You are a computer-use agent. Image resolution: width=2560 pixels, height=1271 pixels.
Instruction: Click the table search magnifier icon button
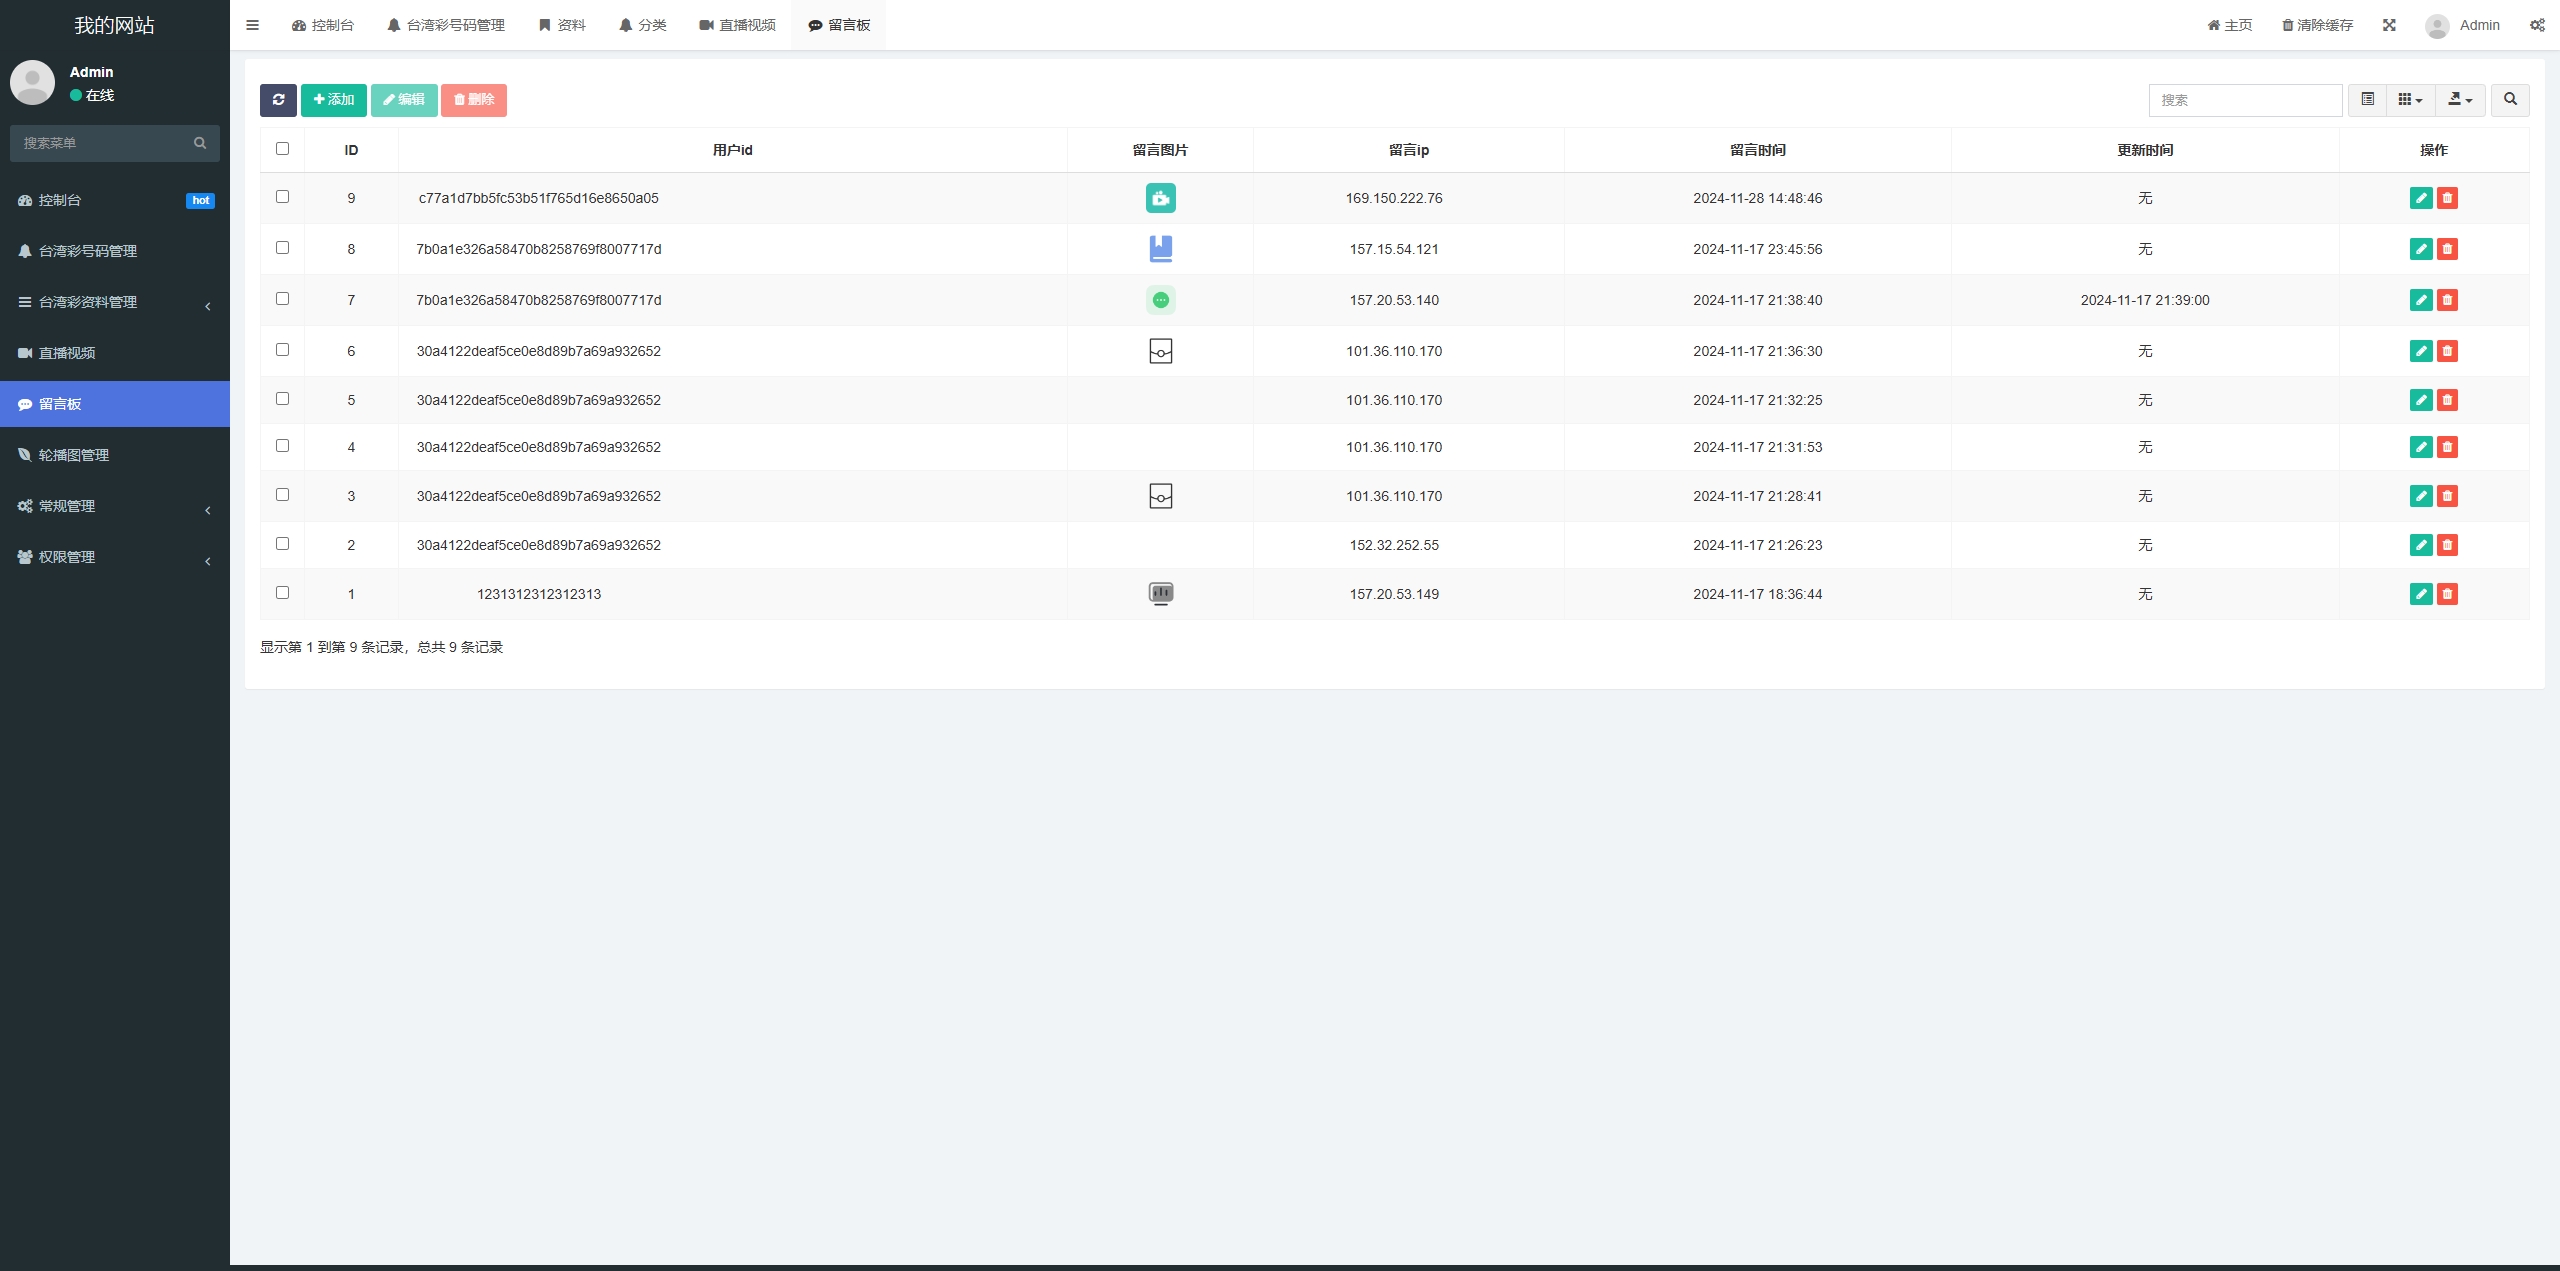[x=2510, y=100]
